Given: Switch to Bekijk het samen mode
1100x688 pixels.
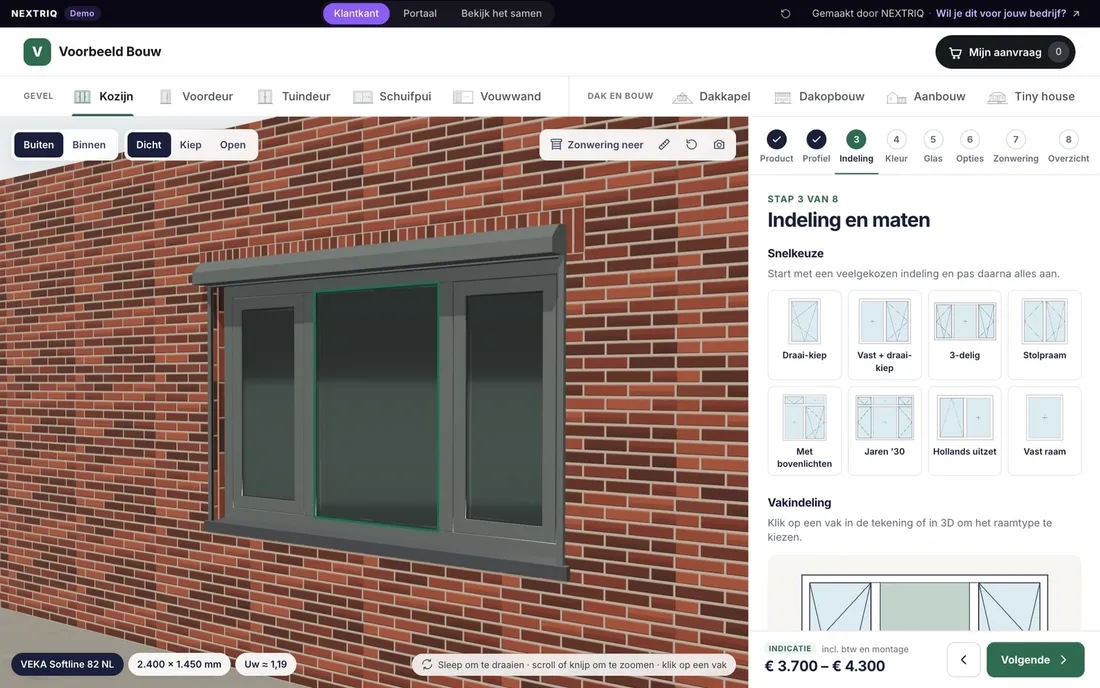Looking at the screenshot, I should point(501,13).
